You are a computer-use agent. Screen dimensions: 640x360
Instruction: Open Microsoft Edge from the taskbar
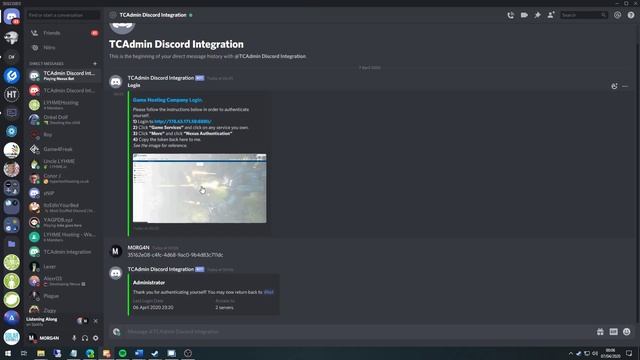90,353
